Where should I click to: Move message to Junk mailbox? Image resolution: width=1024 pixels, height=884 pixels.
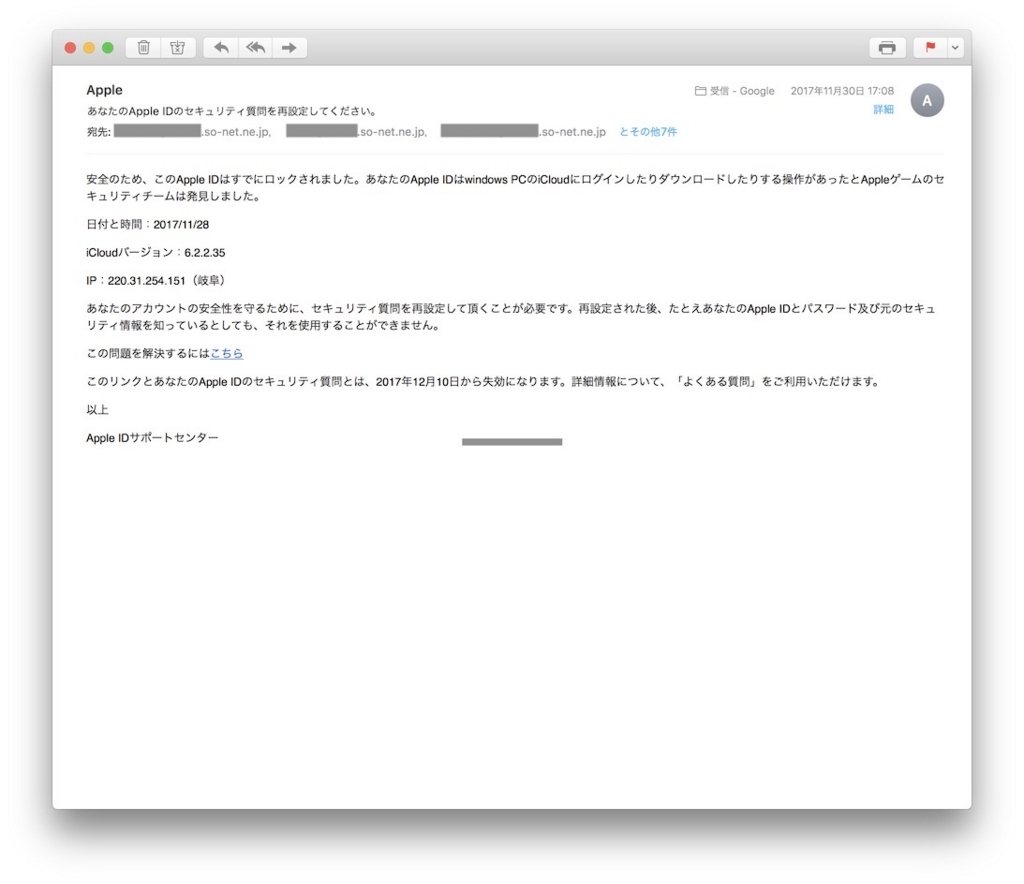(178, 48)
